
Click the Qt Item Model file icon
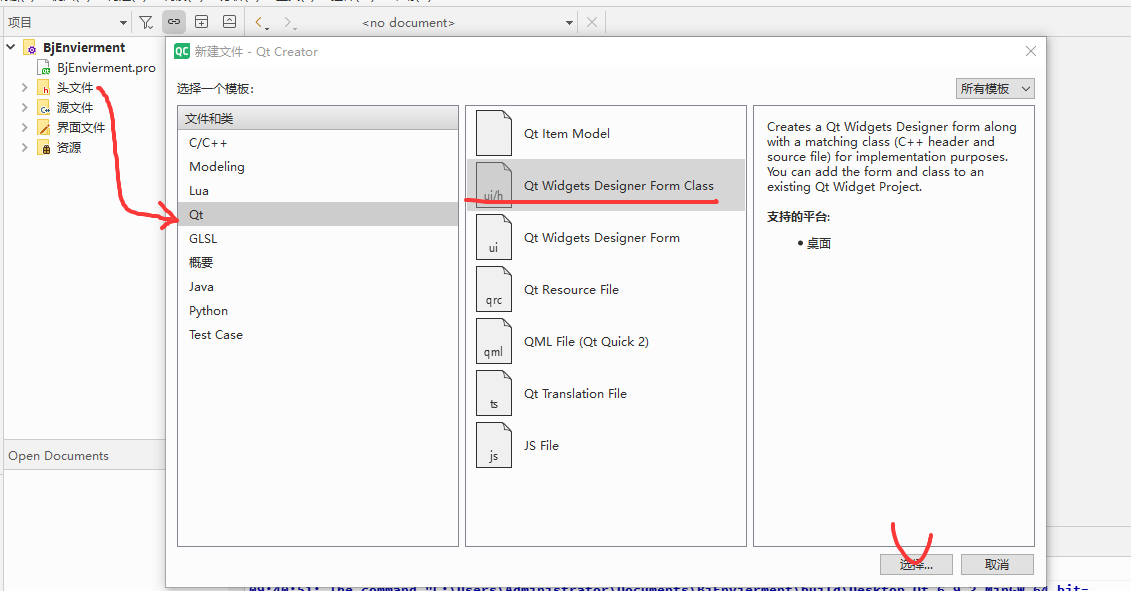click(x=494, y=133)
